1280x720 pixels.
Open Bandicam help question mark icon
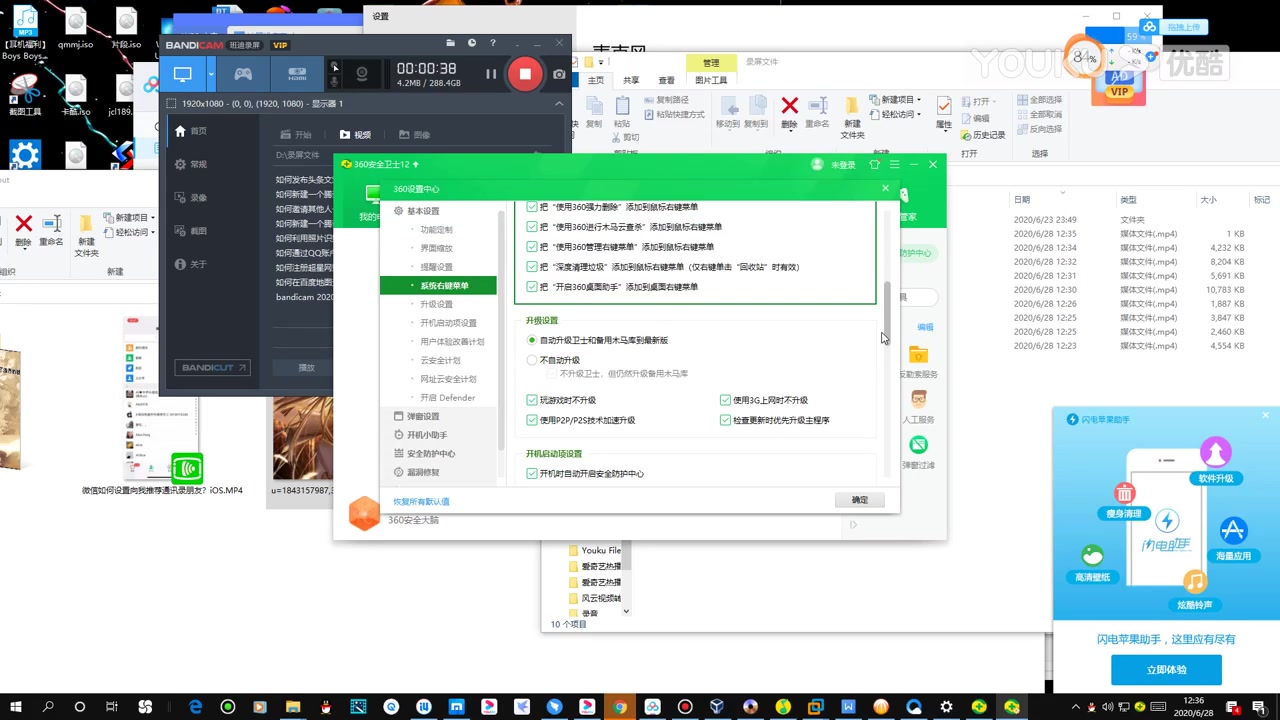[x=493, y=43]
